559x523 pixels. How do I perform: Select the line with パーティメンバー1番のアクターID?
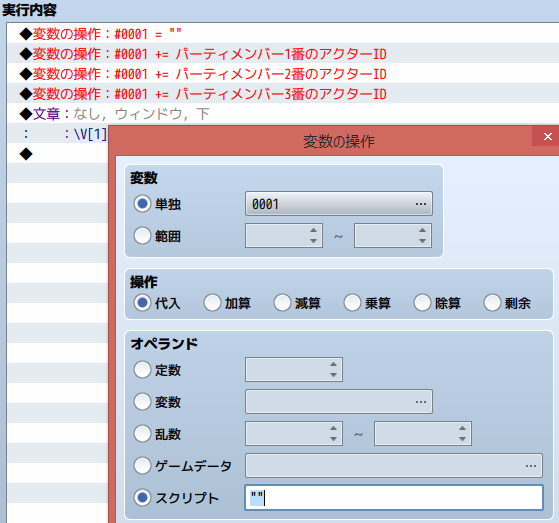pos(283,53)
